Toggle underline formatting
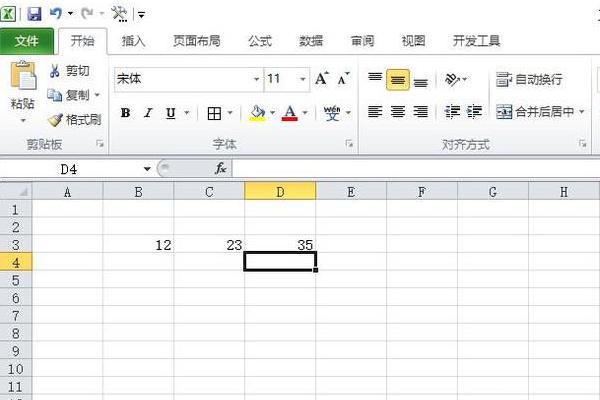 [171, 113]
